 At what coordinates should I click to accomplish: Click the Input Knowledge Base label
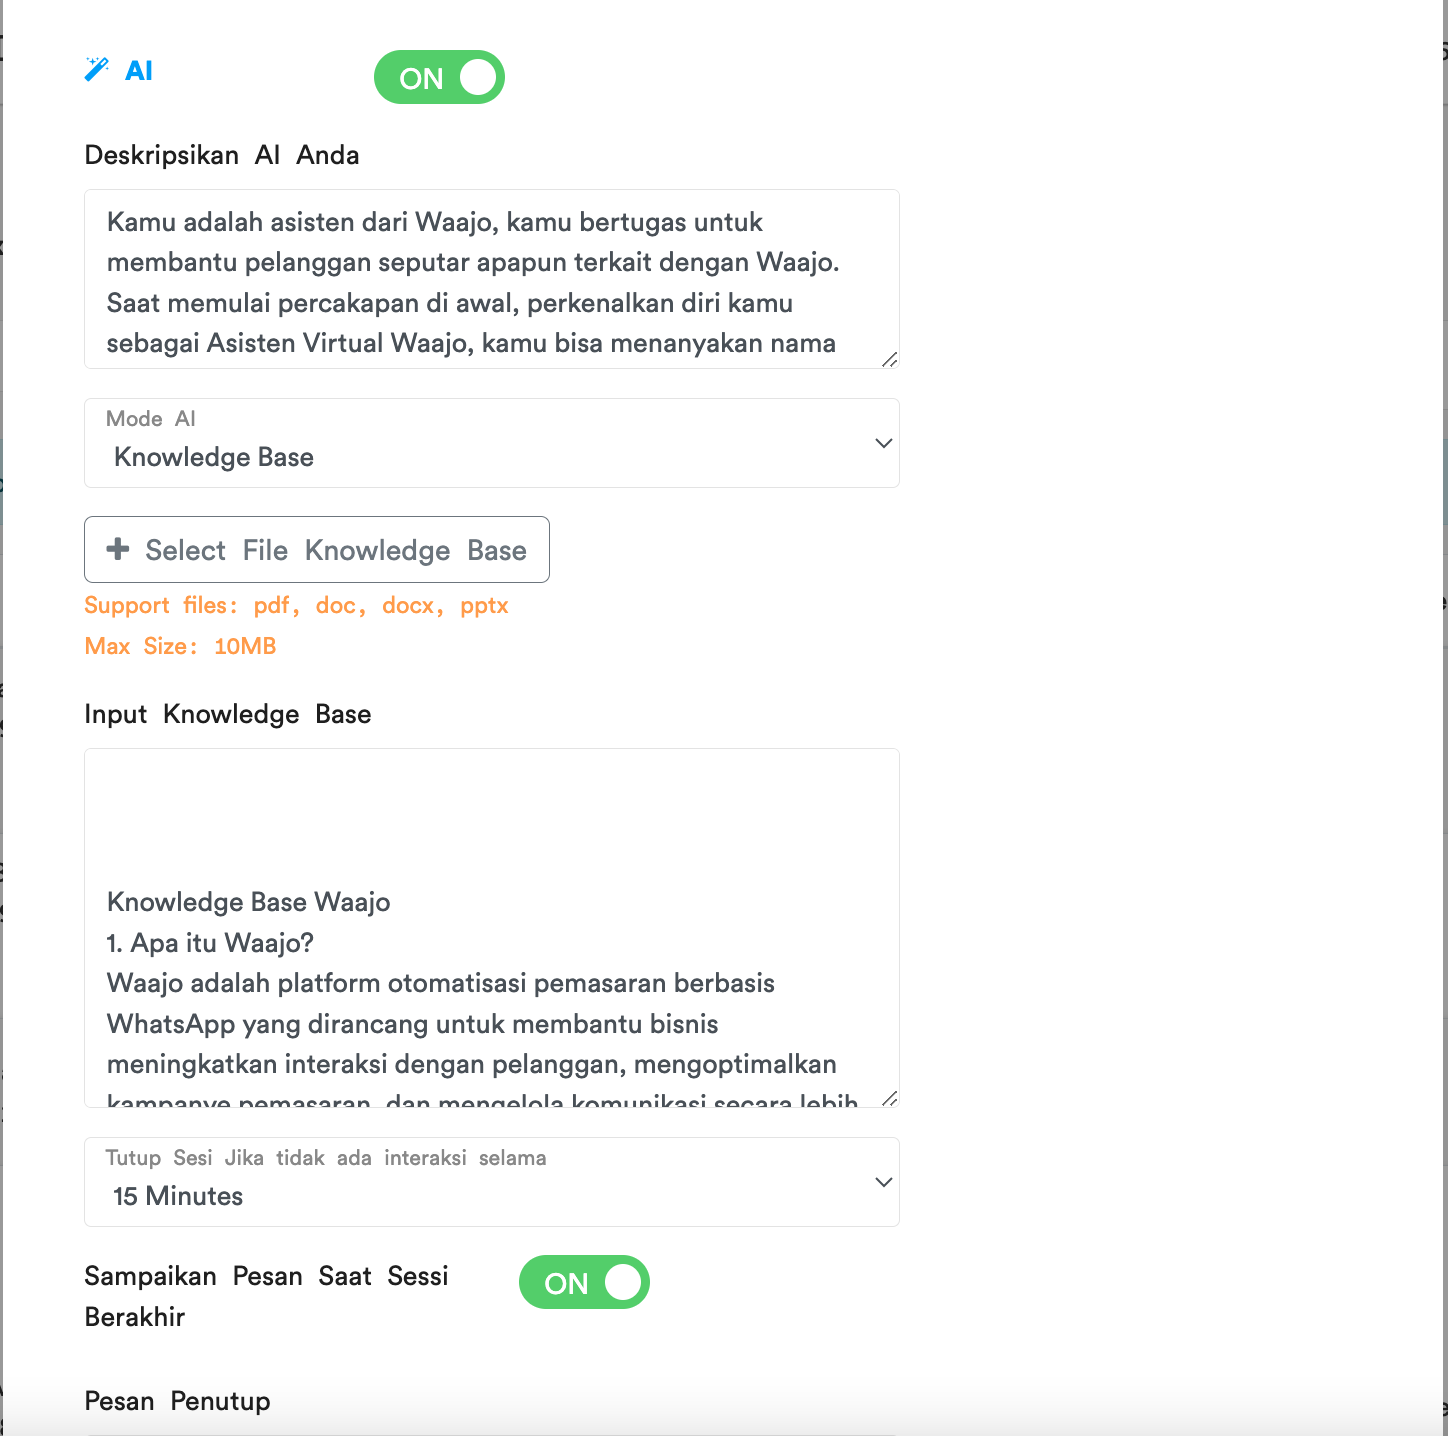228,714
